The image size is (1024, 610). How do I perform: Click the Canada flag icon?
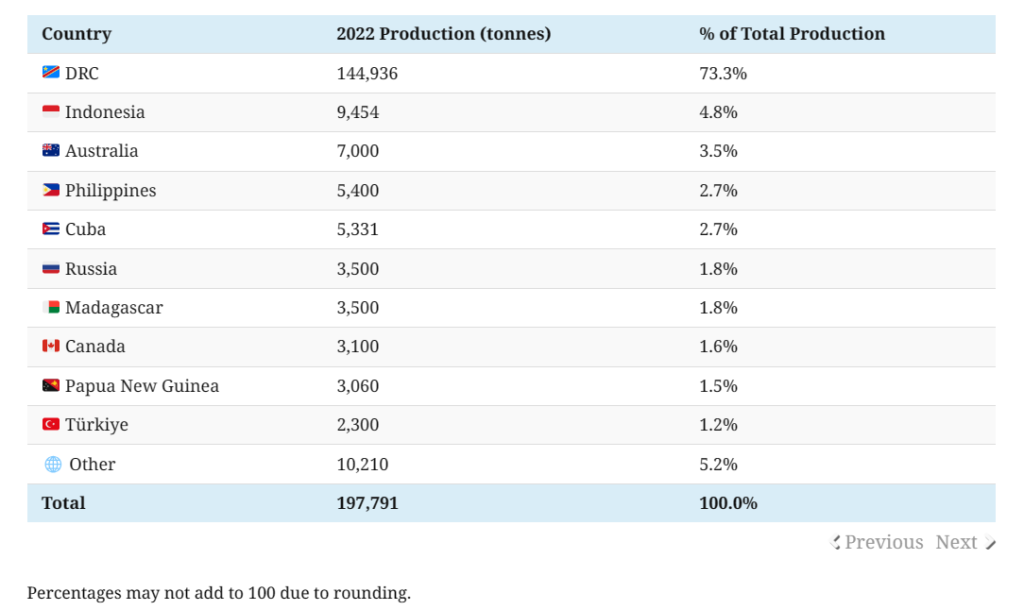[x=51, y=346]
